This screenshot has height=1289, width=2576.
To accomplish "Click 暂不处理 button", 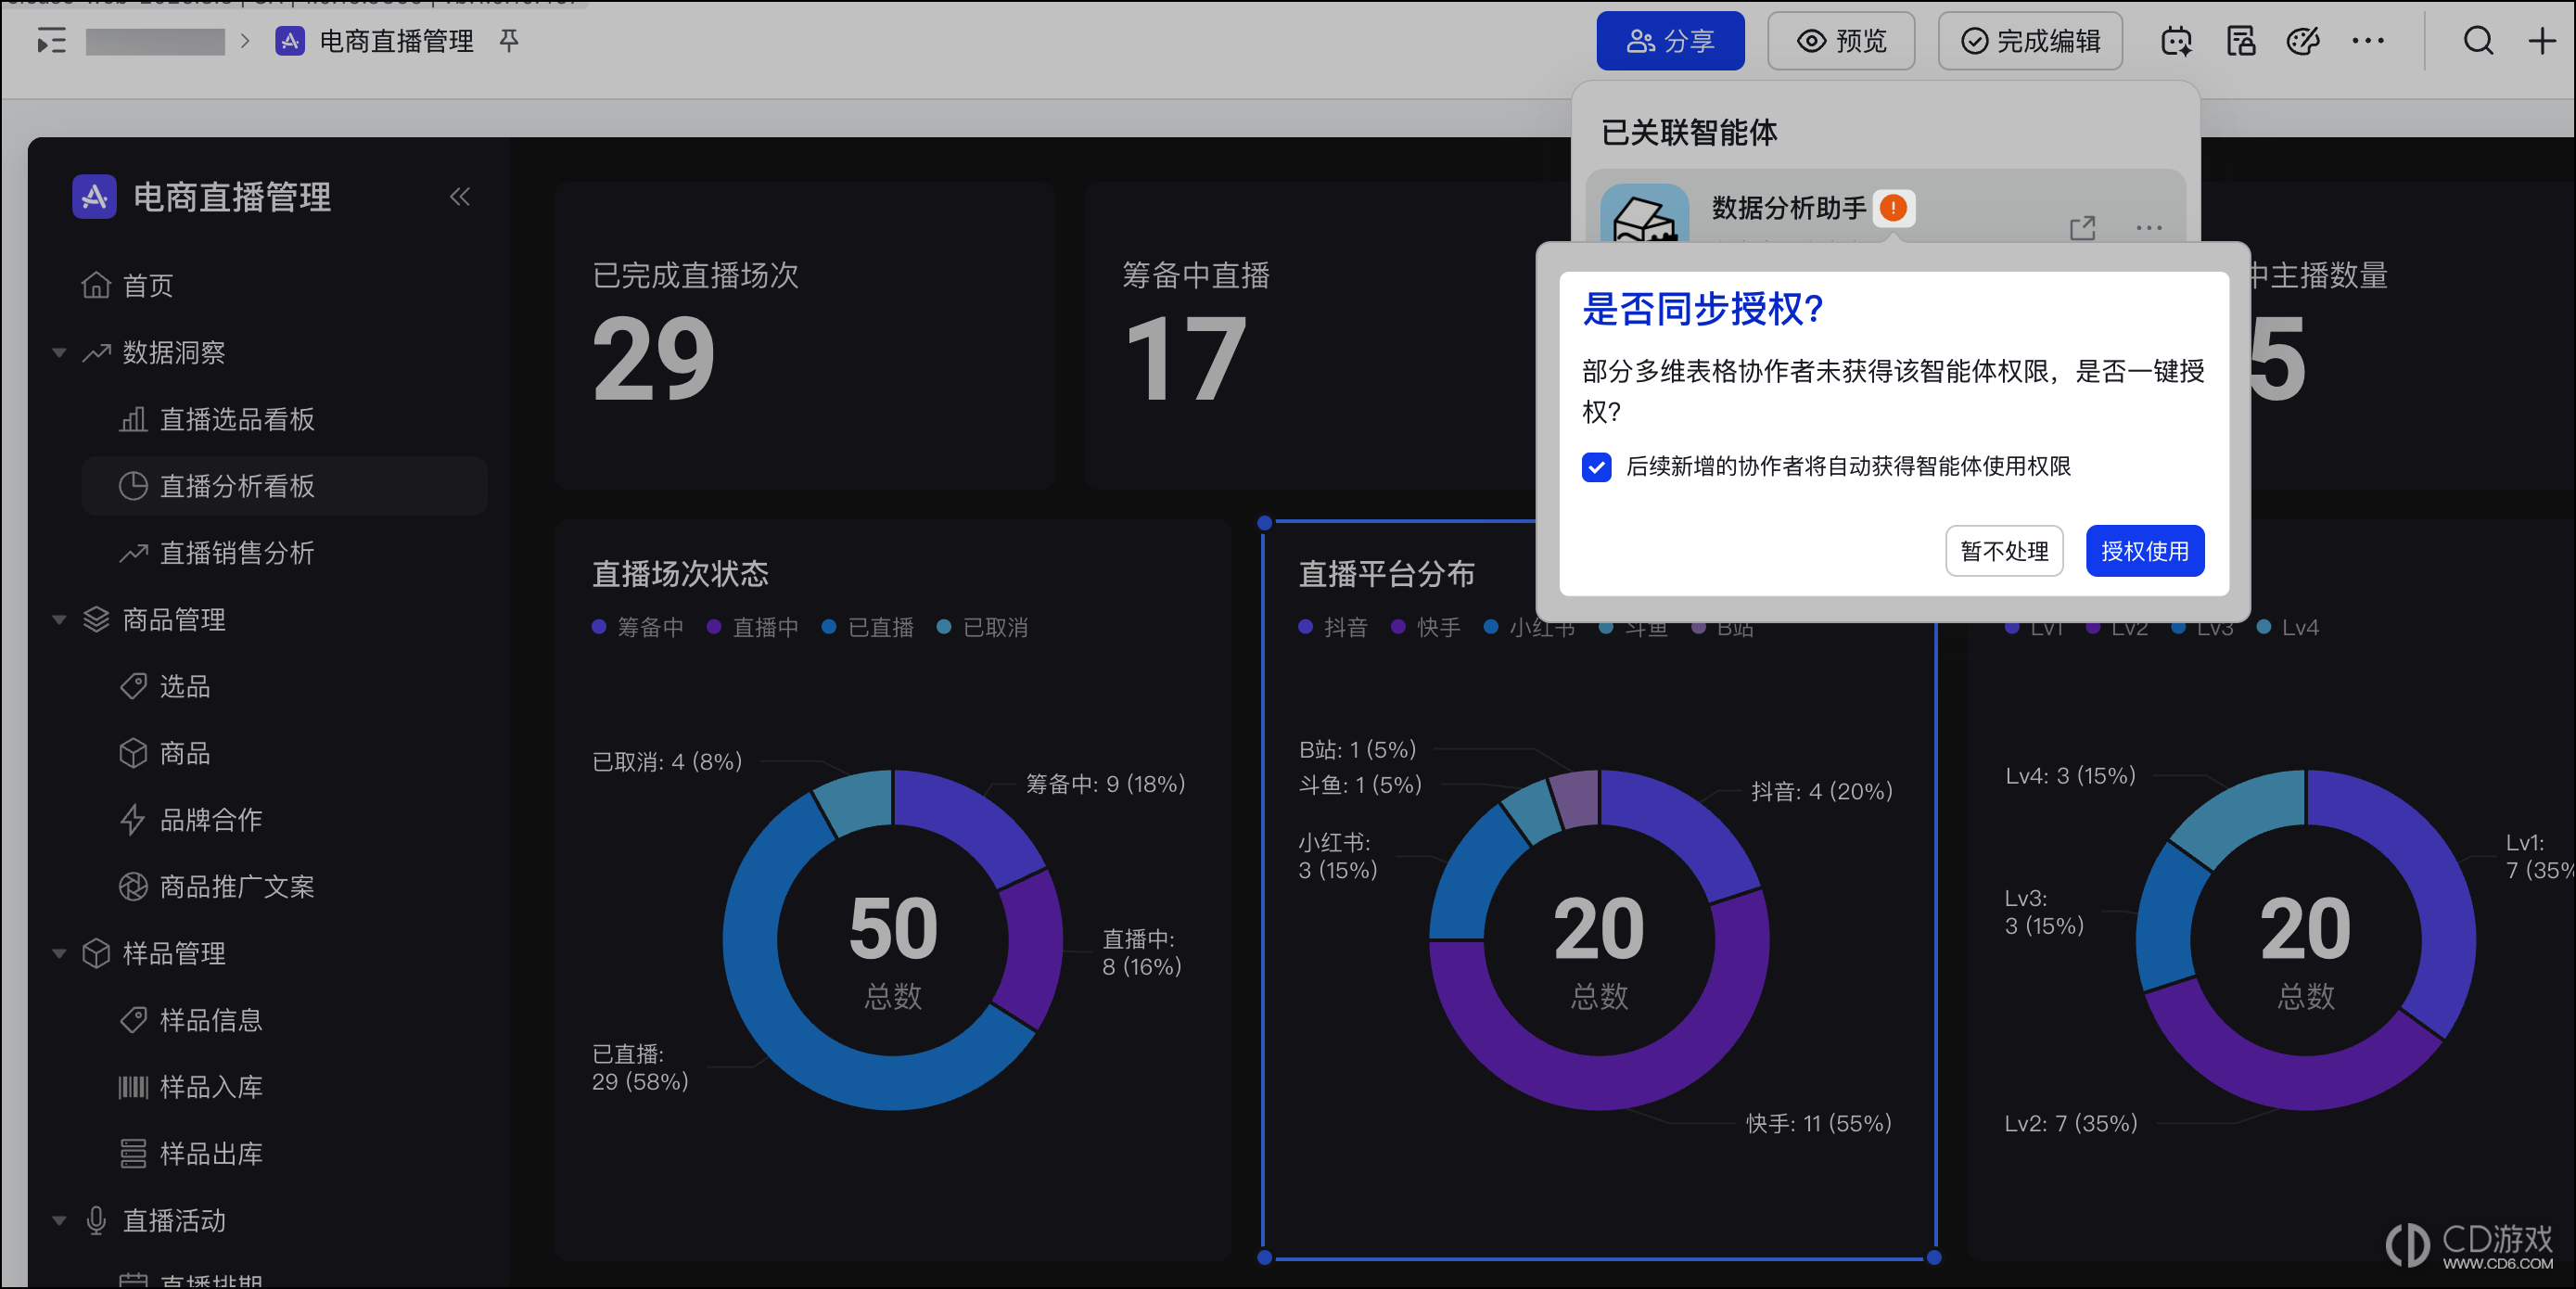I will pyautogui.click(x=2004, y=551).
